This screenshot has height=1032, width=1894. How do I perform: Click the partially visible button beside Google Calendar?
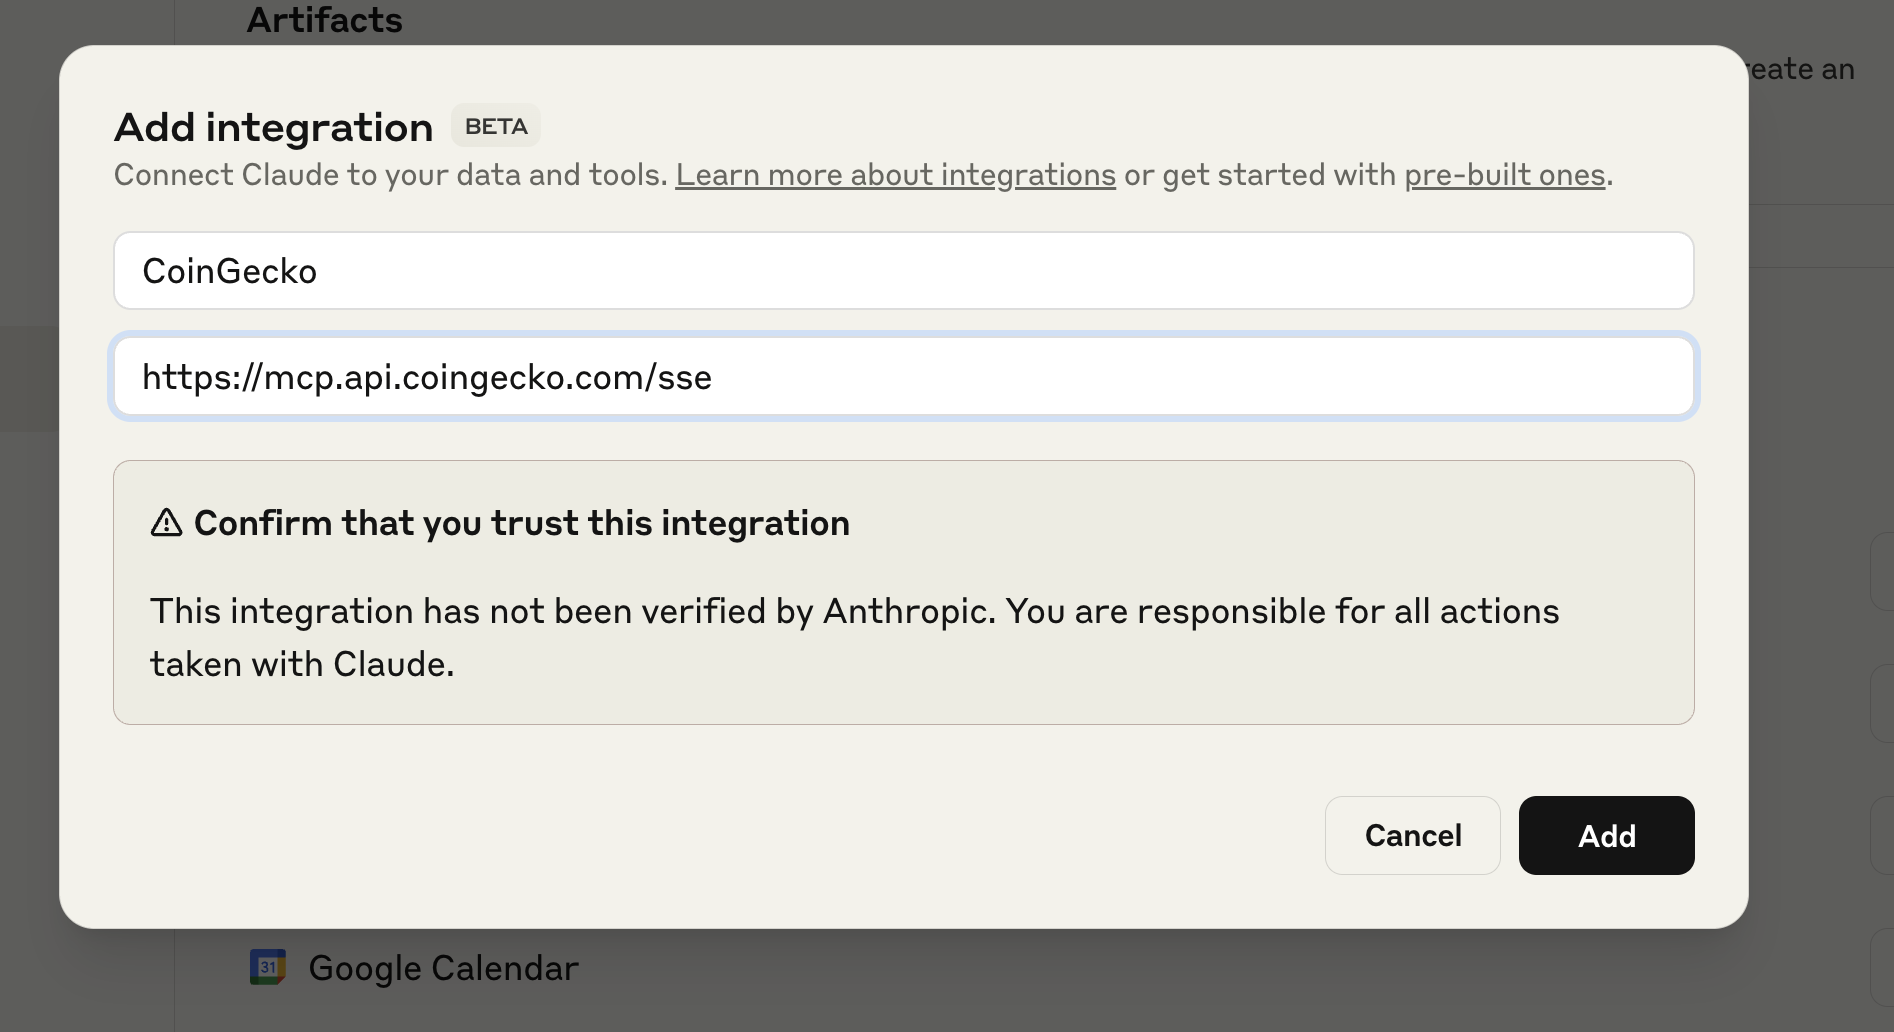pyautogui.click(x=1882, y=965)
